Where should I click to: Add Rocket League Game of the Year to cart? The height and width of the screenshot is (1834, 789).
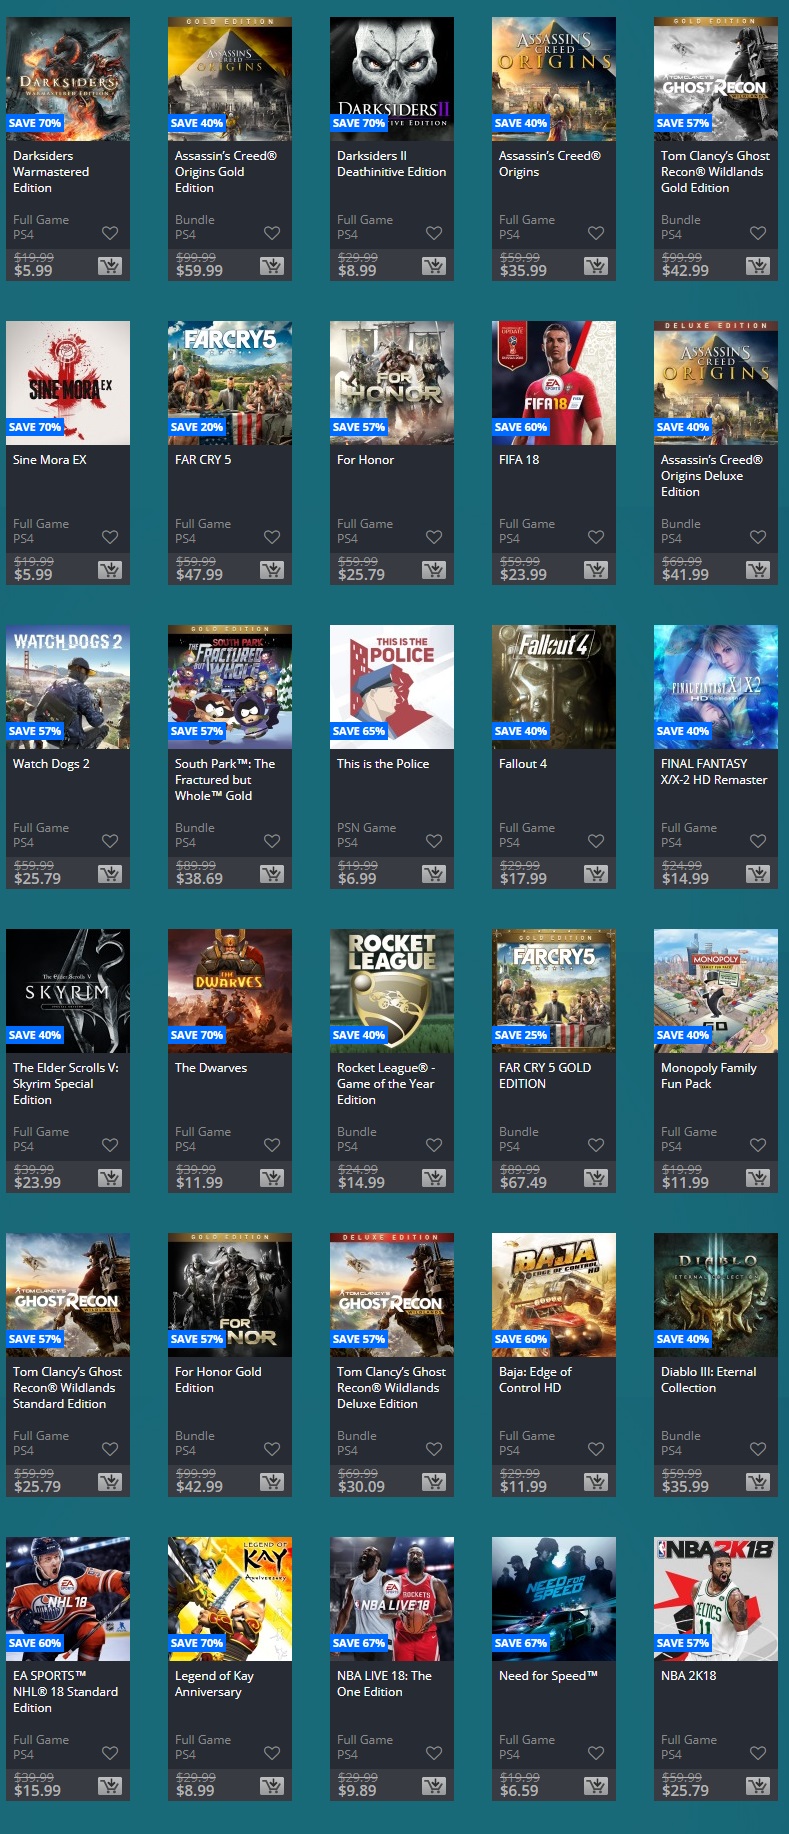click(x=434, y=1178)
